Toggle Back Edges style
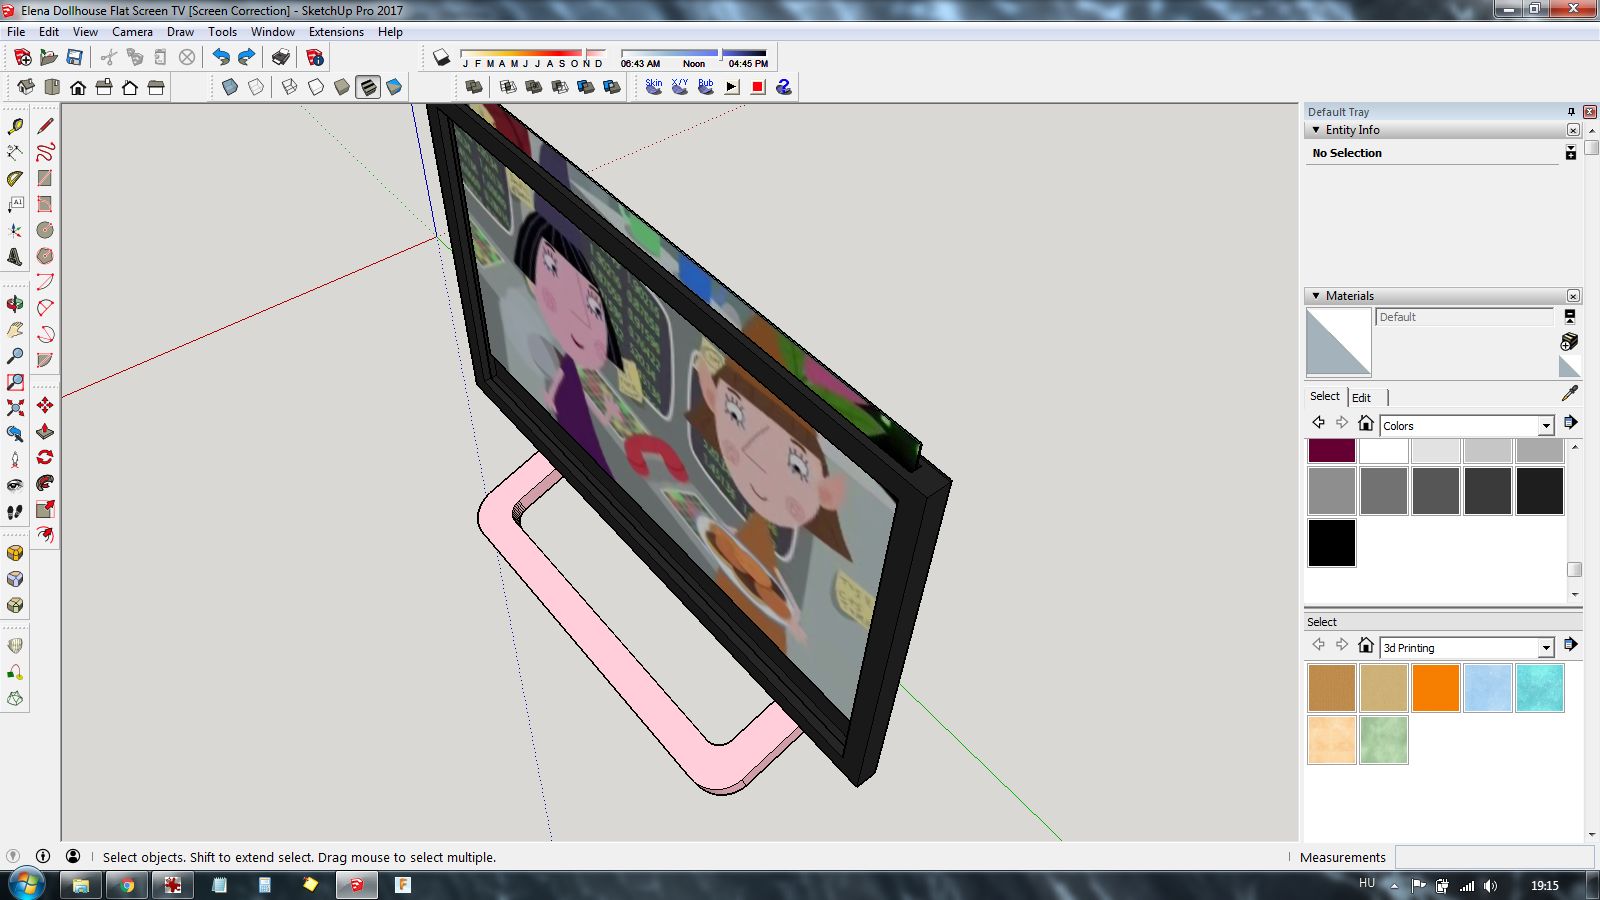Screen dimensions: 1600x900 (x=256, y=87)
